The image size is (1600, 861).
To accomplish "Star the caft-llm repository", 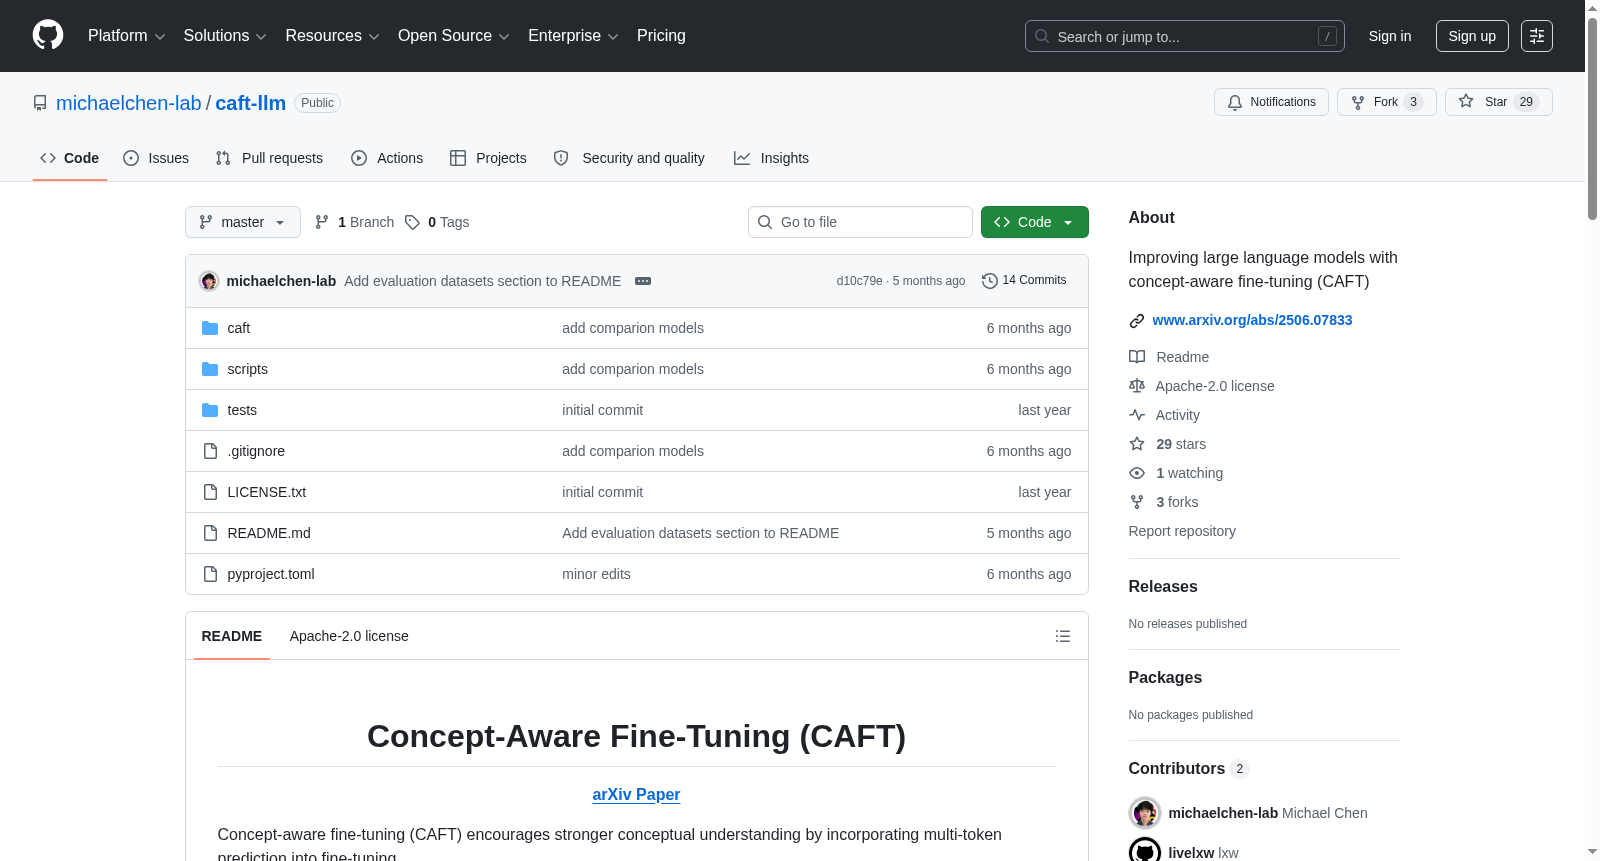I will 1499,102.
